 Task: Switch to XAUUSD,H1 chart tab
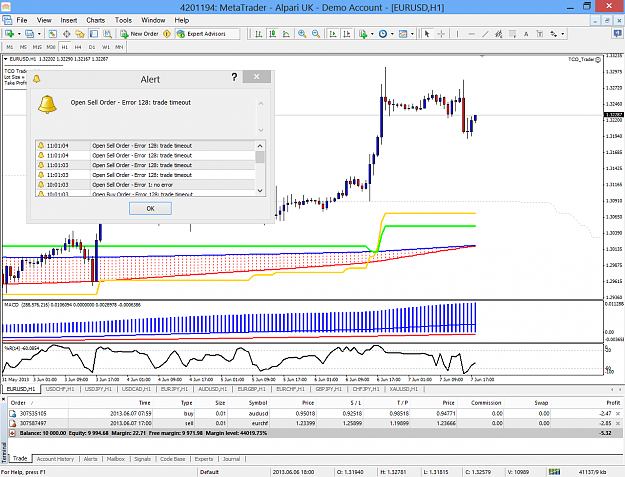(404, 389)
